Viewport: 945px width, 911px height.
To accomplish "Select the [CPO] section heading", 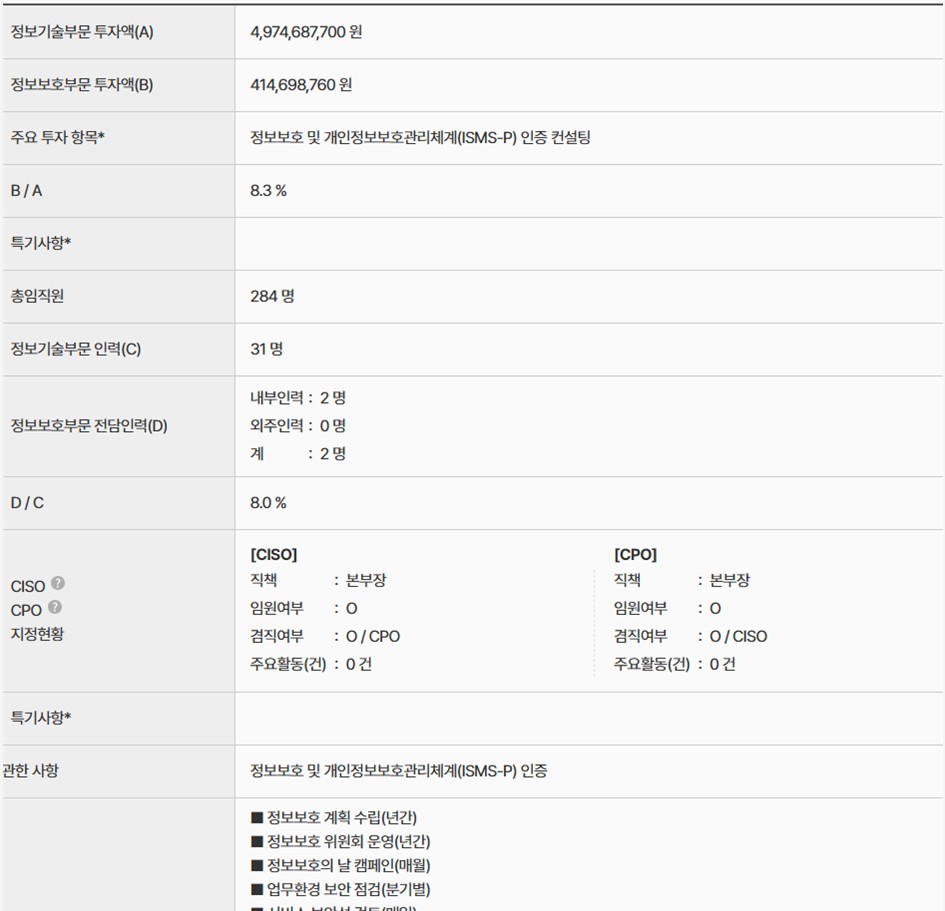I will [635, 555].
